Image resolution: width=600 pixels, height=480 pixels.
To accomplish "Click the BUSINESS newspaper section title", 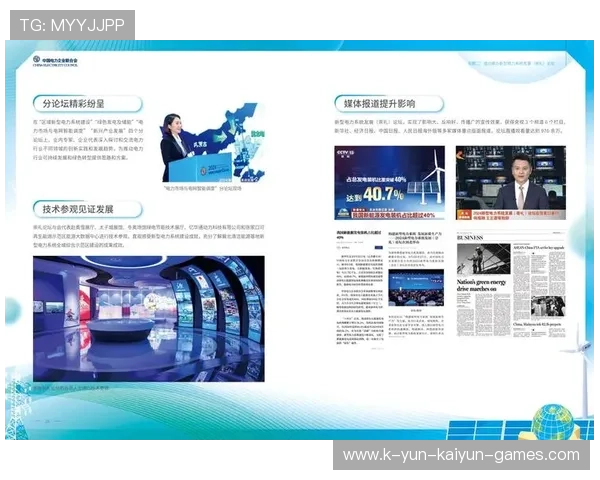I will tap(470, 238).
